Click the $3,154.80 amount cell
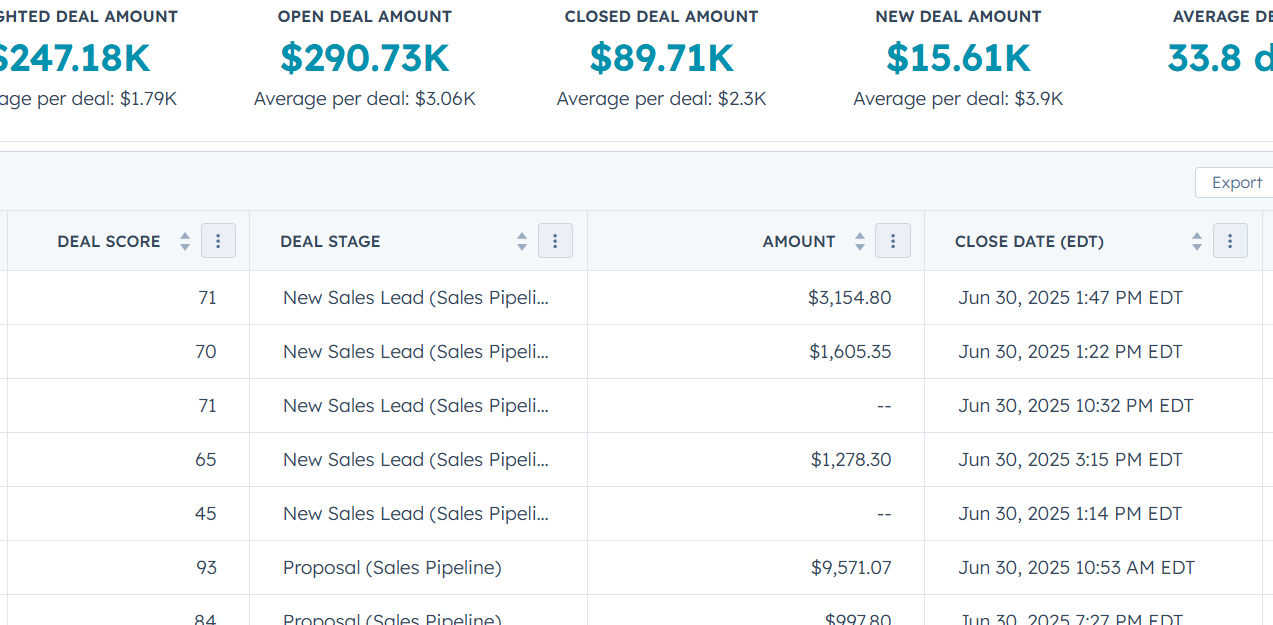This screenshot has width=1273, height=625. coord(849,297)
